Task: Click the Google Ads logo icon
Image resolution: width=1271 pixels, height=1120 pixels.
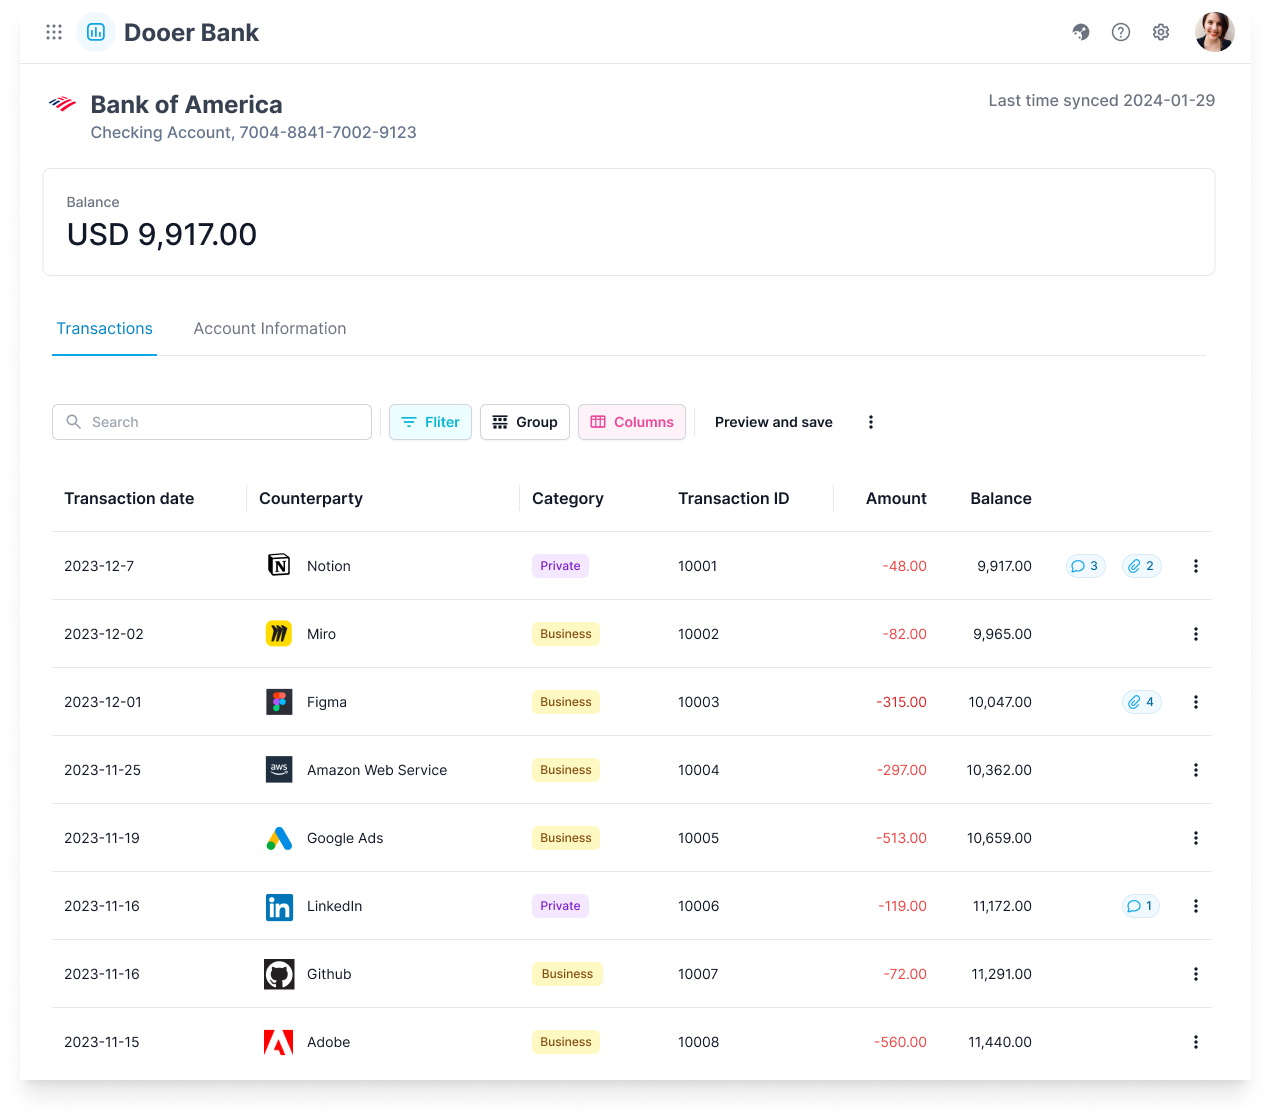Action: click(279, 838)
